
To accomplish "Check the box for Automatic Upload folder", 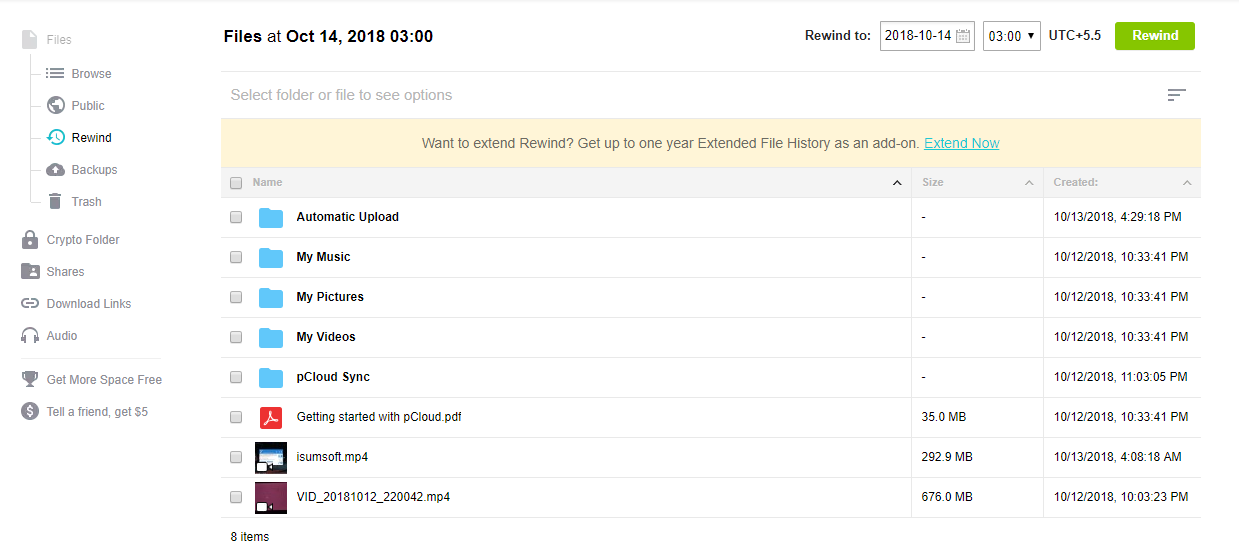I will tap(236, 217).
